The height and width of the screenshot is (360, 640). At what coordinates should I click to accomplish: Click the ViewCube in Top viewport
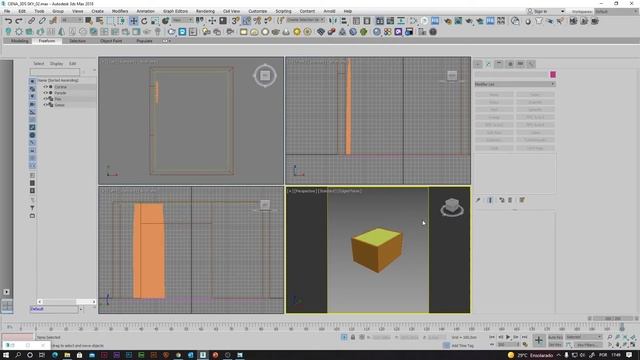point(265,76)
